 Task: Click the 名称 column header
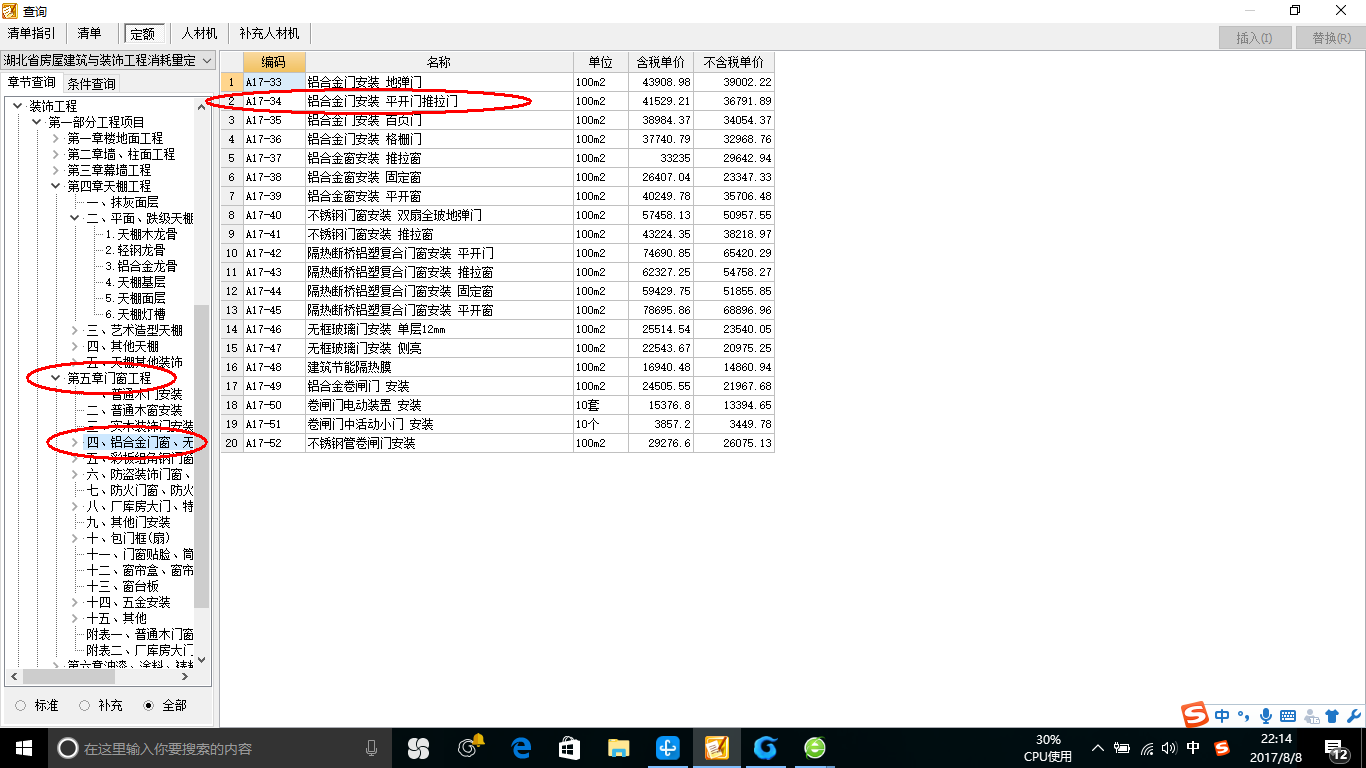[x=439, y=62]
